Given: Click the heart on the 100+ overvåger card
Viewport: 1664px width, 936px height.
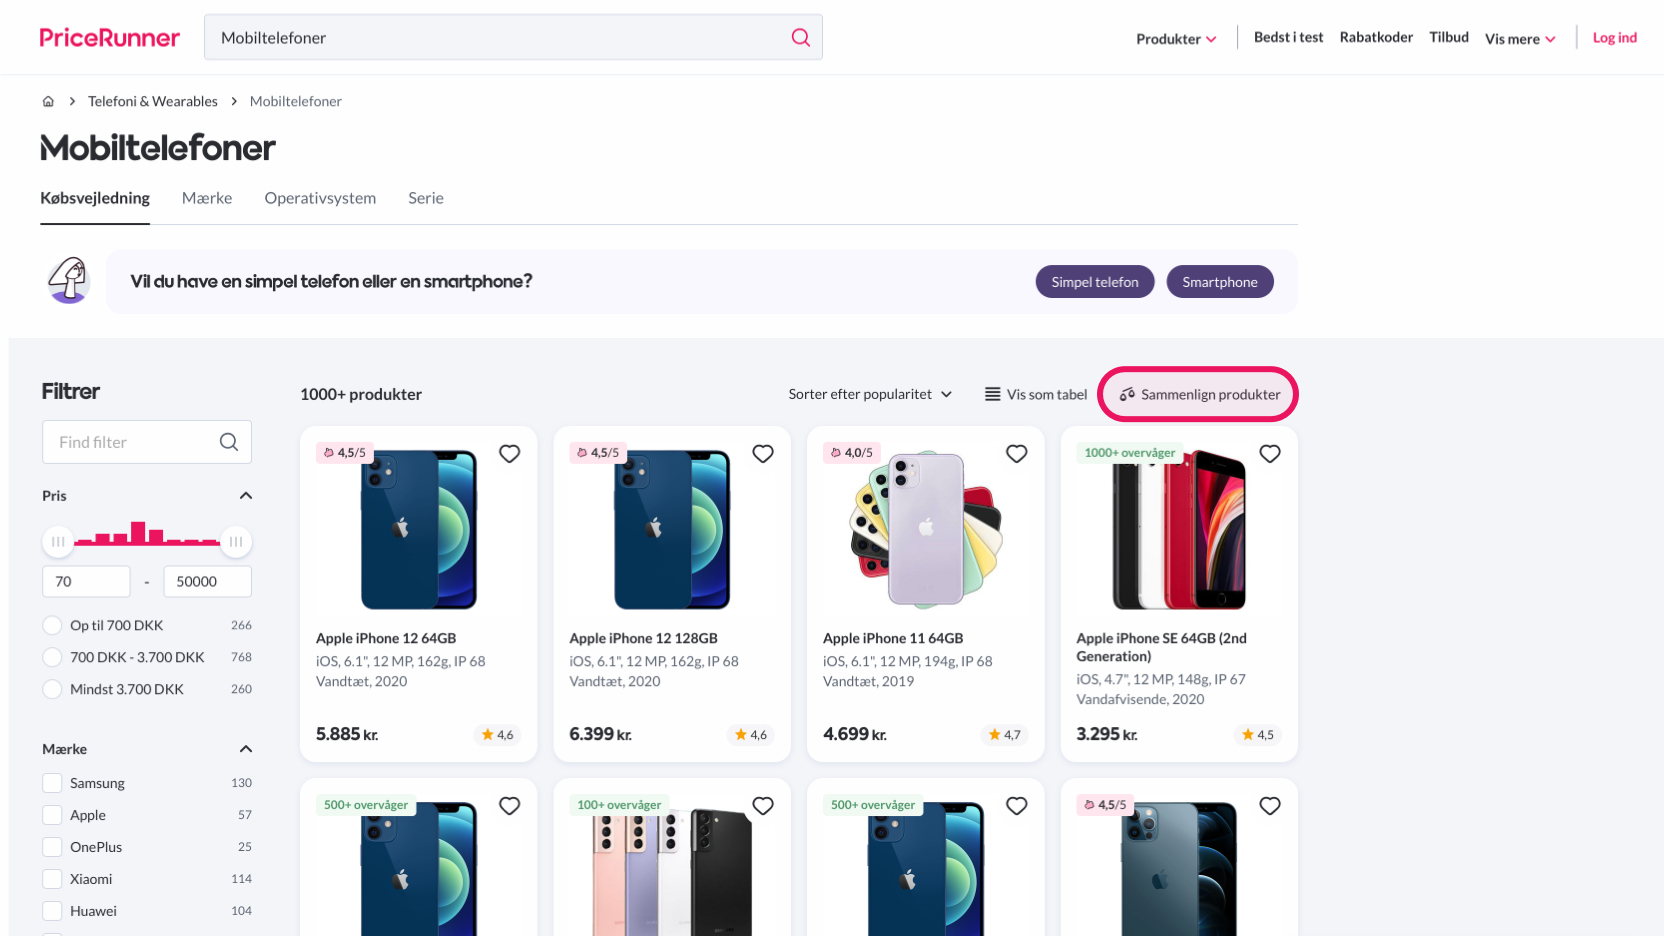Looking at the screenshot, I should (x=763, y=806).
